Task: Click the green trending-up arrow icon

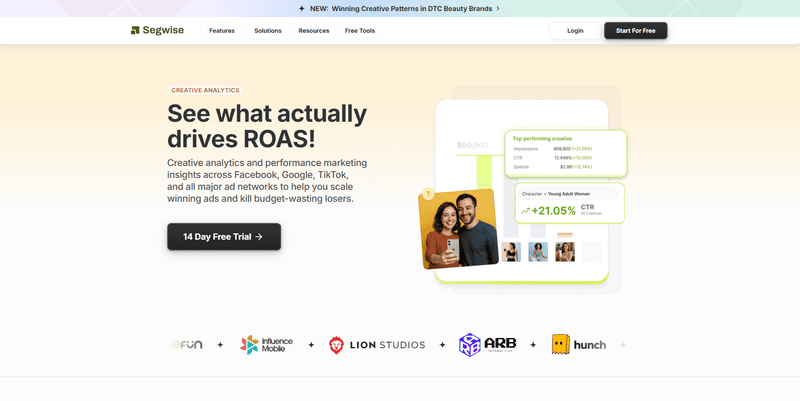Action: click(525, 211)
